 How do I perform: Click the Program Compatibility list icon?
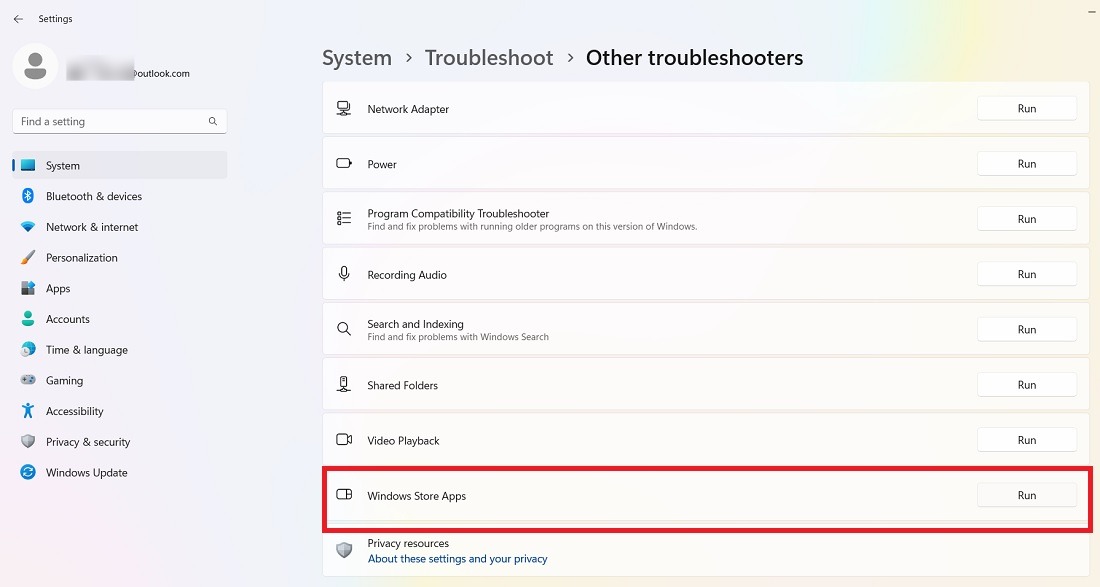(344, 218)
